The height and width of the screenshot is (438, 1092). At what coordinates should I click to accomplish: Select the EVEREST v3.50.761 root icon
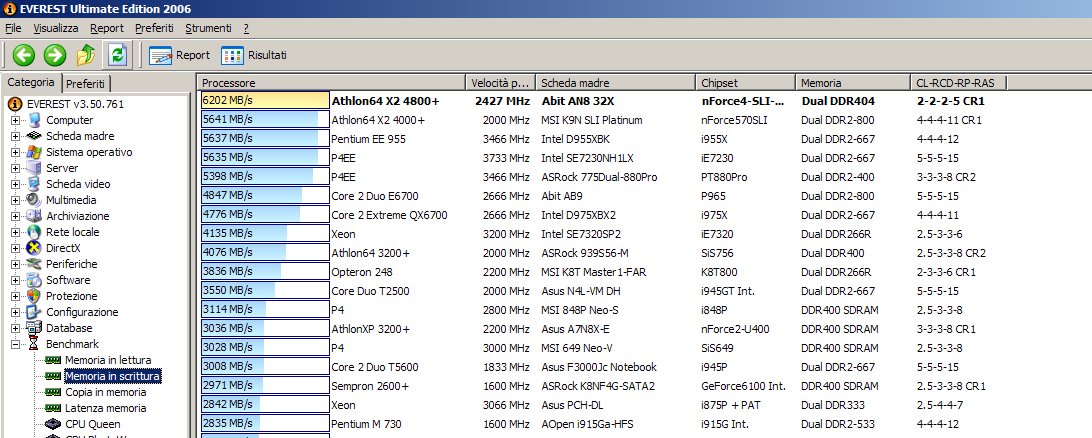(15, 104)
